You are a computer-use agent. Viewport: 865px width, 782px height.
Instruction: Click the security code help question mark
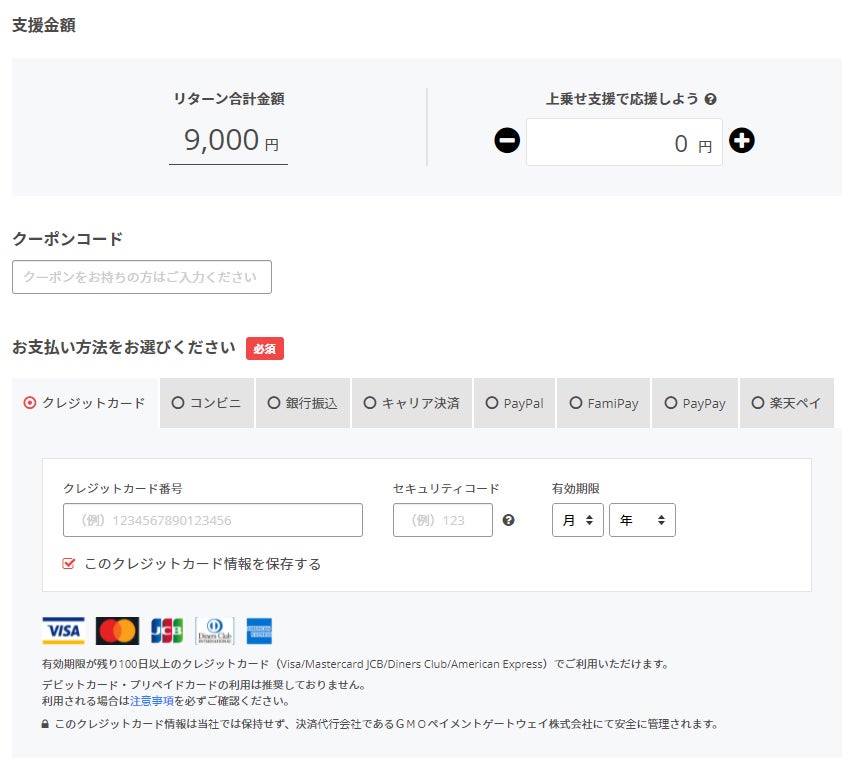pyautogui.click(x=508, y=520)
